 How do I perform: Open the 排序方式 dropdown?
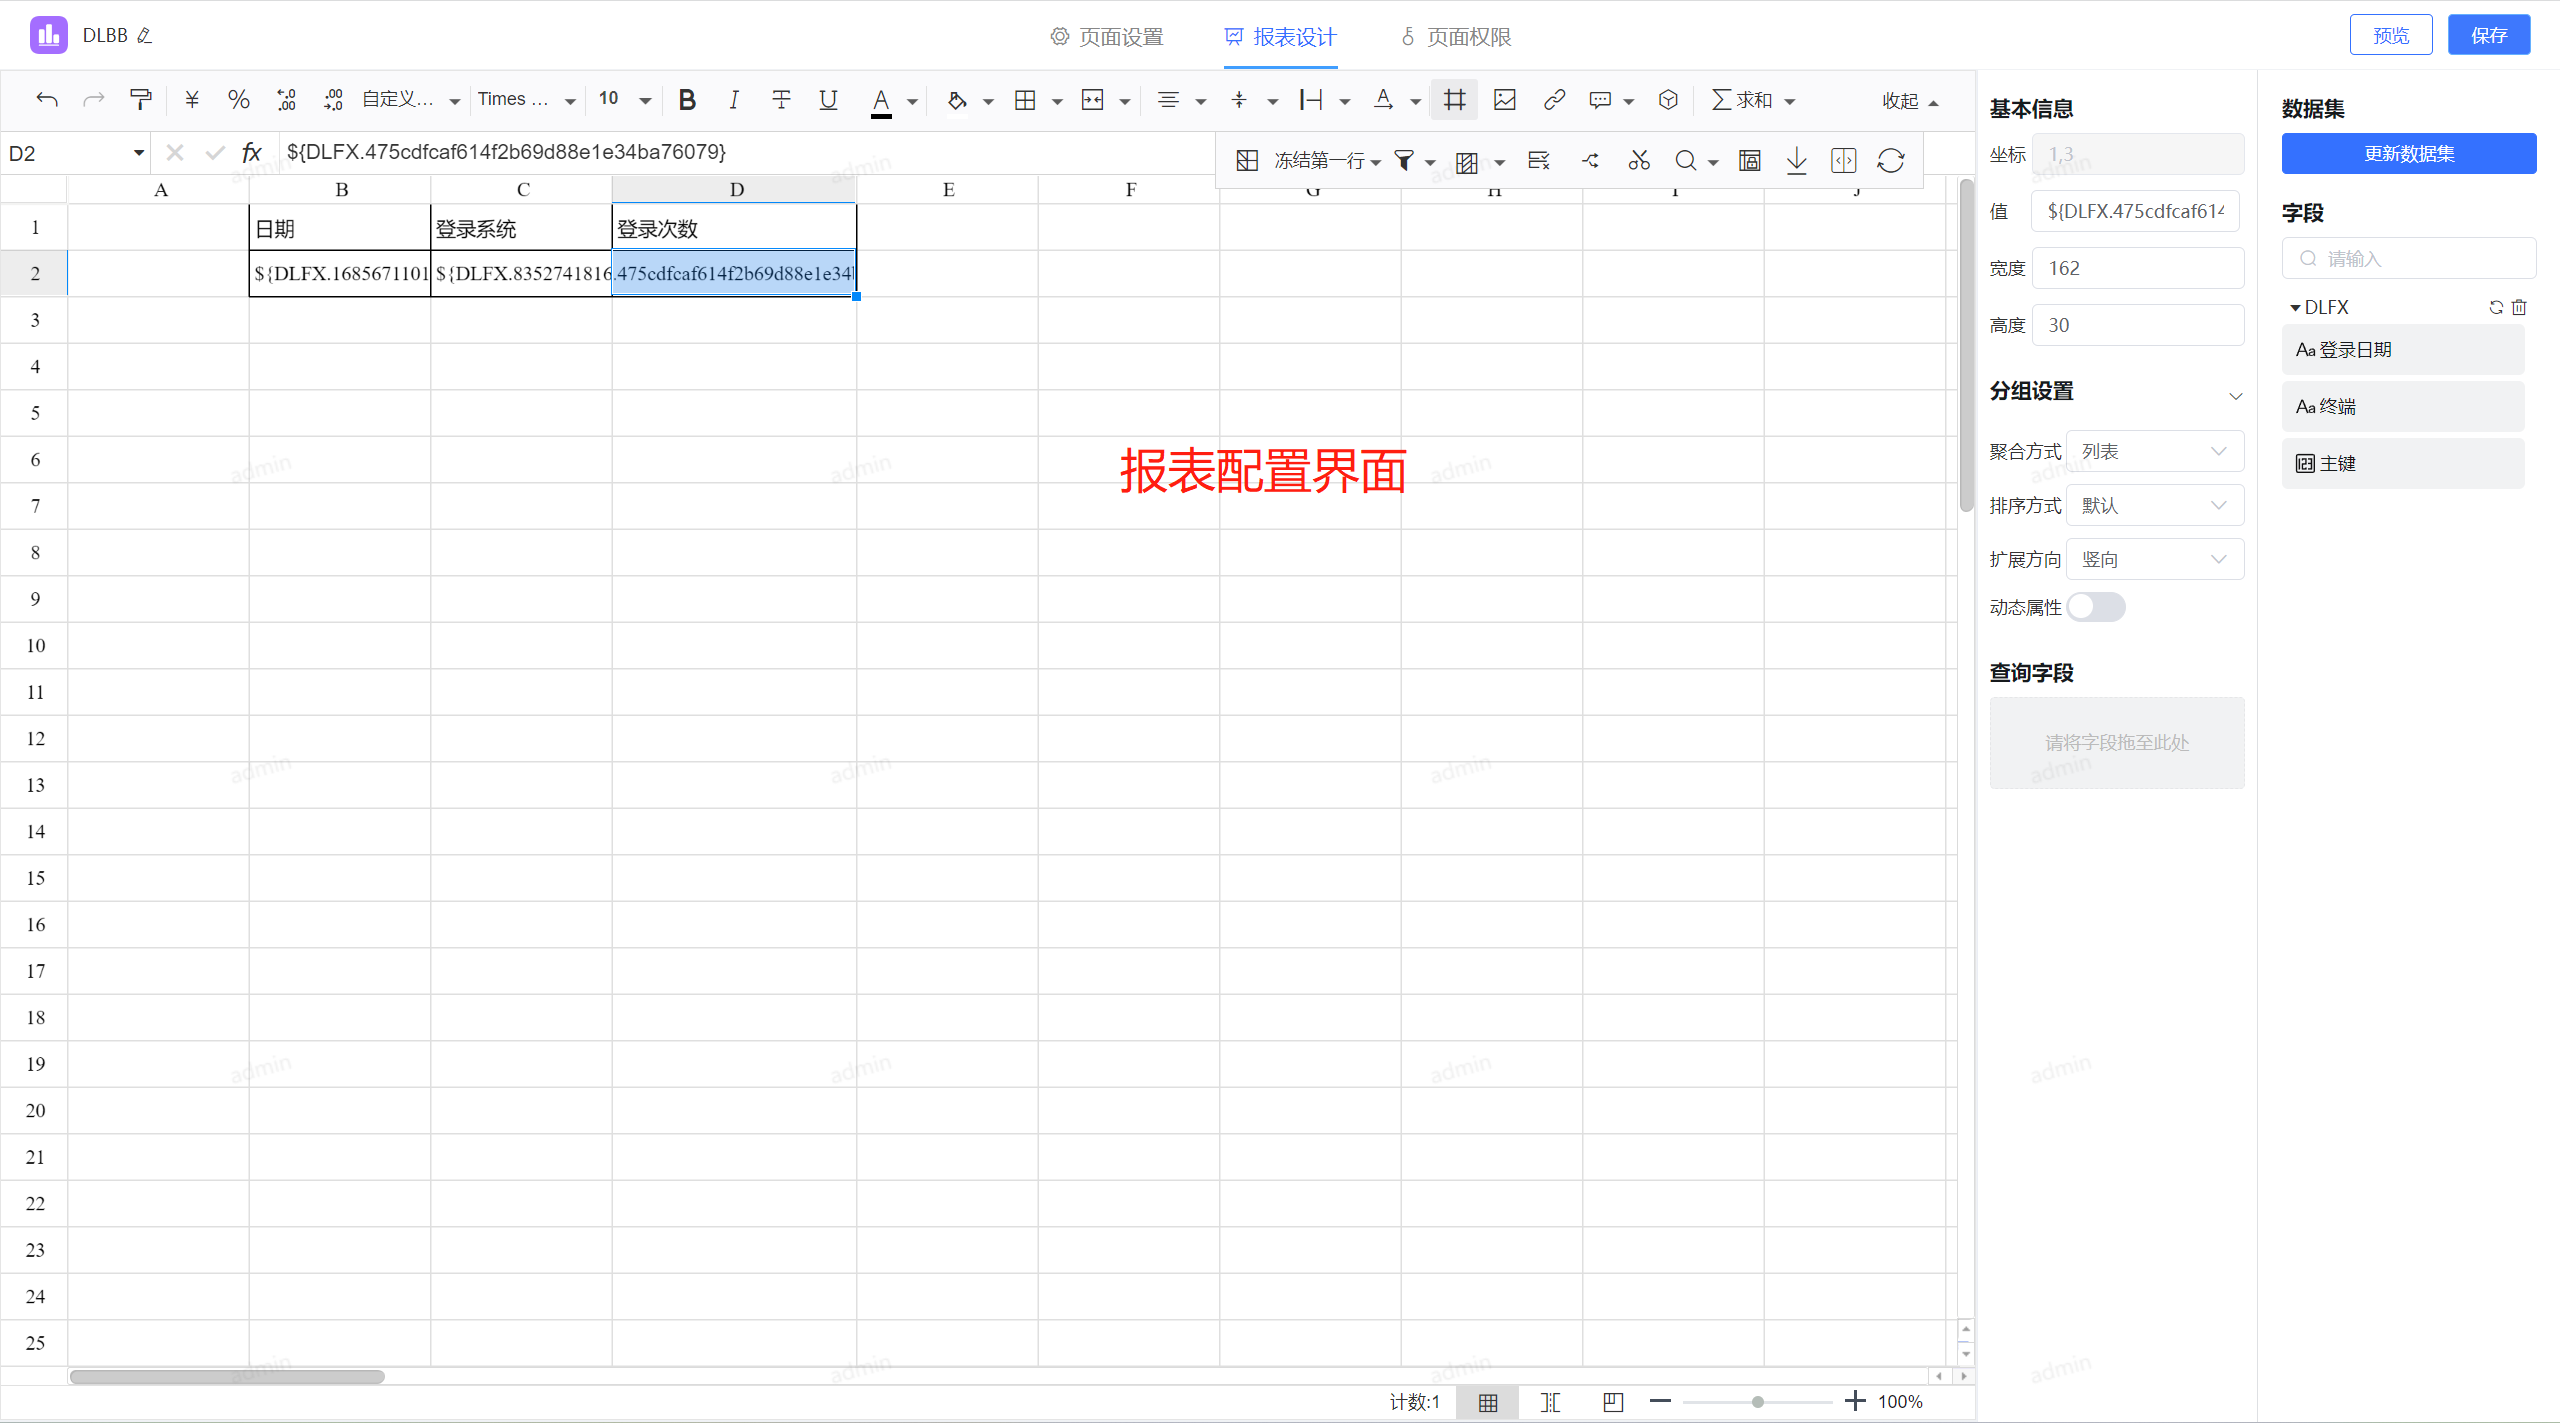point(2155,506)
